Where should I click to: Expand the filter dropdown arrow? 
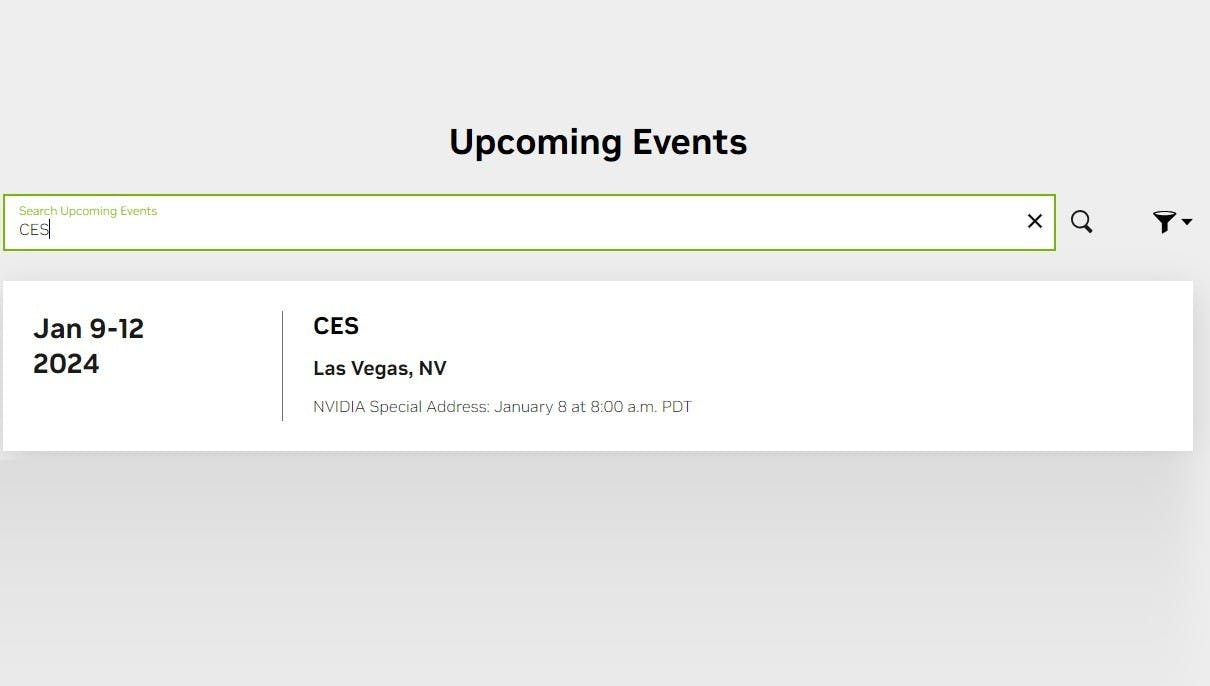[x=1187, y=222]
